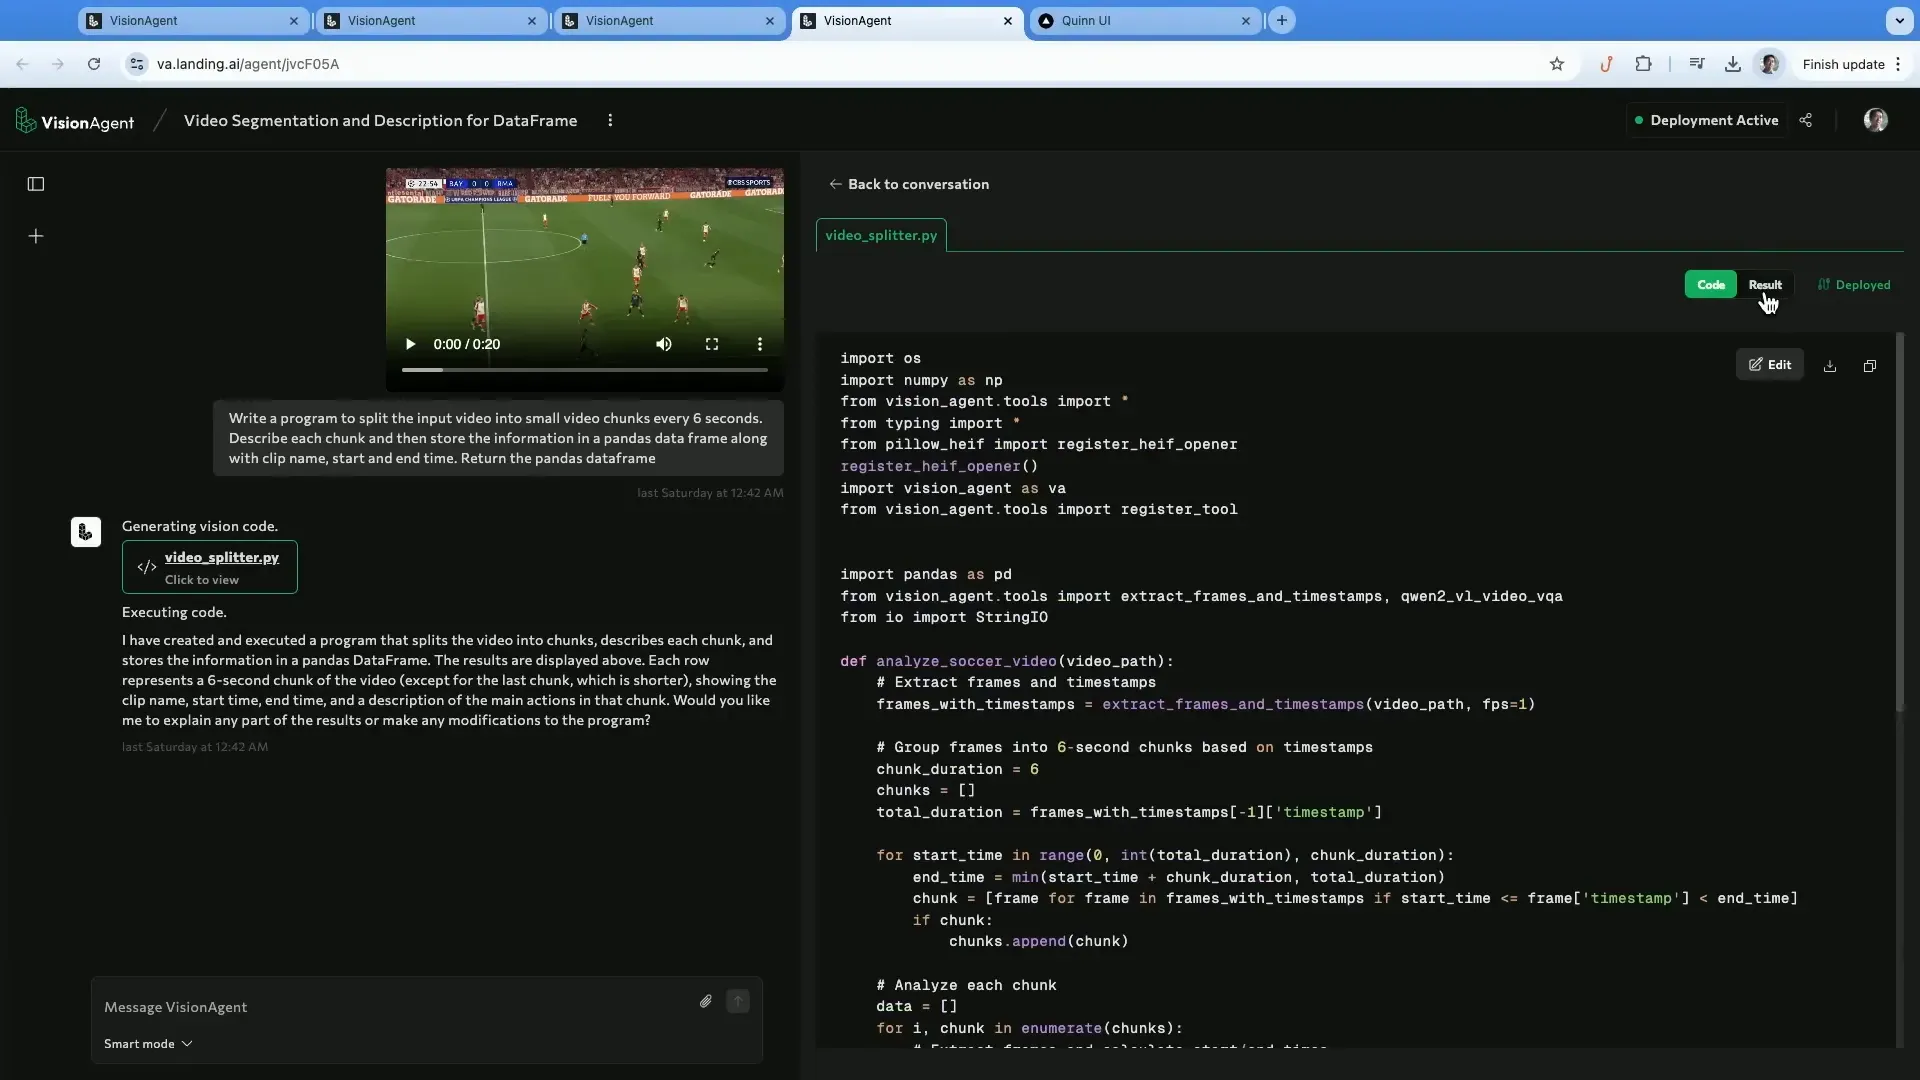1920x1080 pixels.
Task: Select the video_splitter.py file tab
Action: [x=881, y=235]
